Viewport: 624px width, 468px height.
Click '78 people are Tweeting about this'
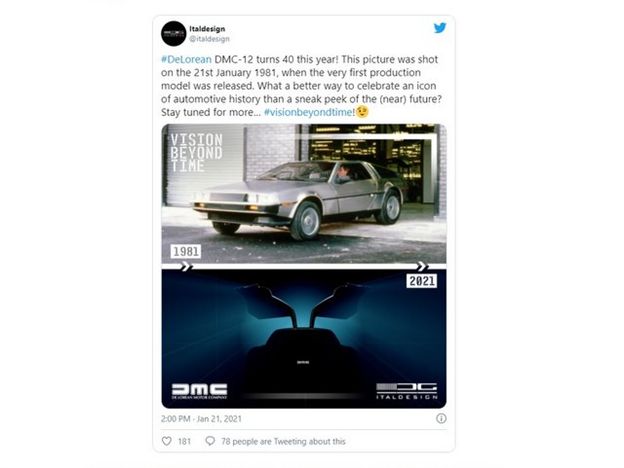[x=283, y=441]
